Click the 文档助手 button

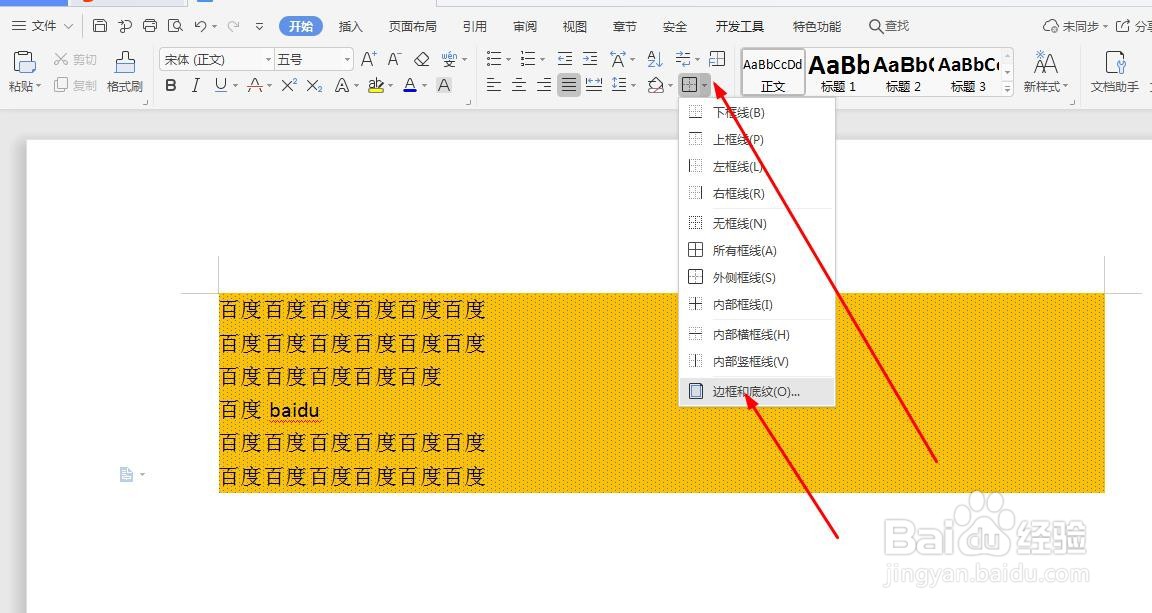pos(1115,71)
